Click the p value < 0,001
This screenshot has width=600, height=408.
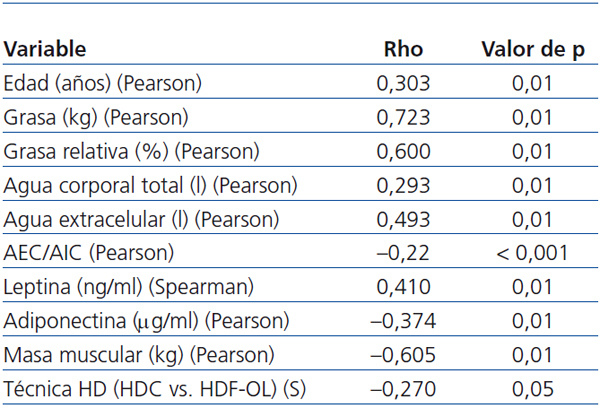tap(531, 254)
